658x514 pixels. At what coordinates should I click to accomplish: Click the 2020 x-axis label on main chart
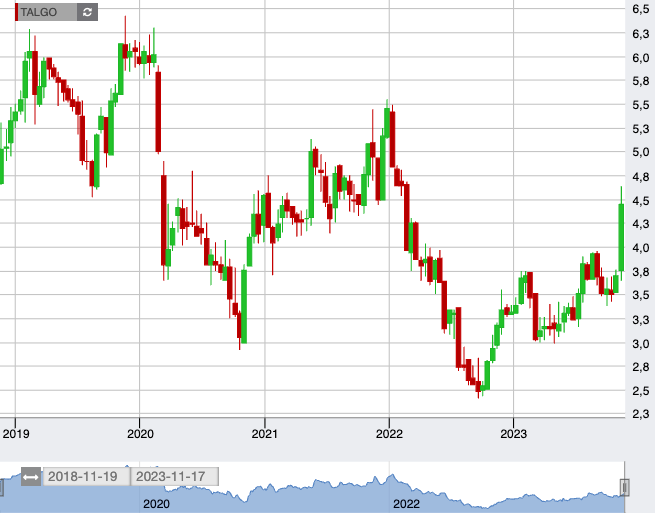[x=140, y=434]
